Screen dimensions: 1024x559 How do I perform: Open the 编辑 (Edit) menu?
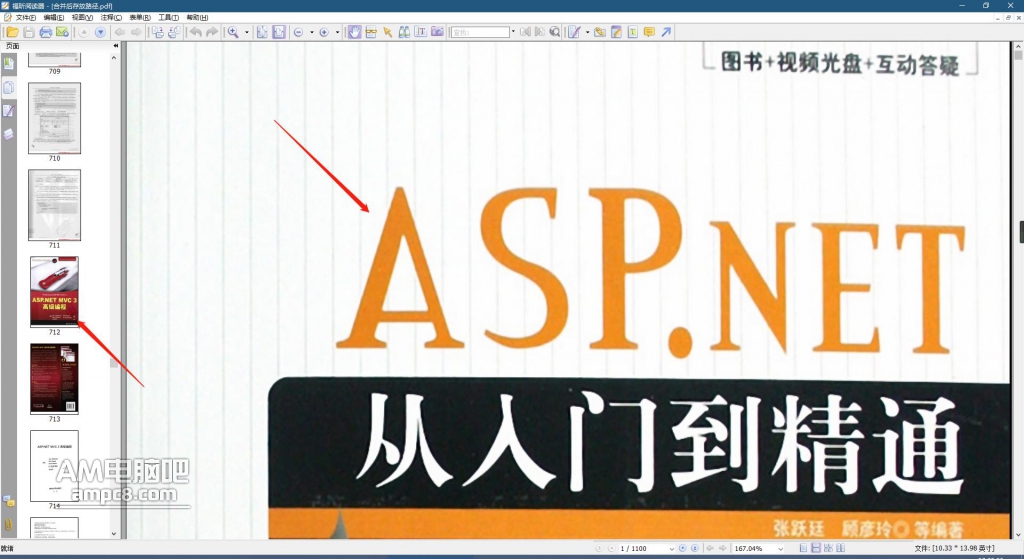[x=54, y=18]
